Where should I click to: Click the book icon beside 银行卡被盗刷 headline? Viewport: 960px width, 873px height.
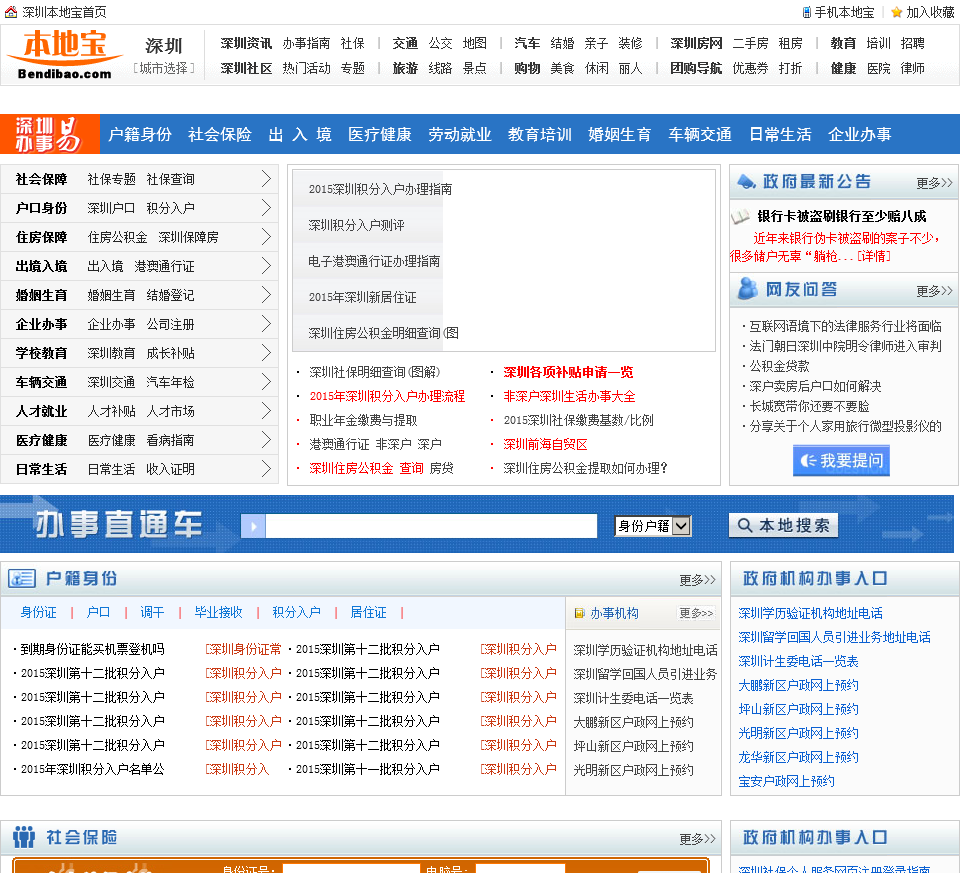pos(740,217)
